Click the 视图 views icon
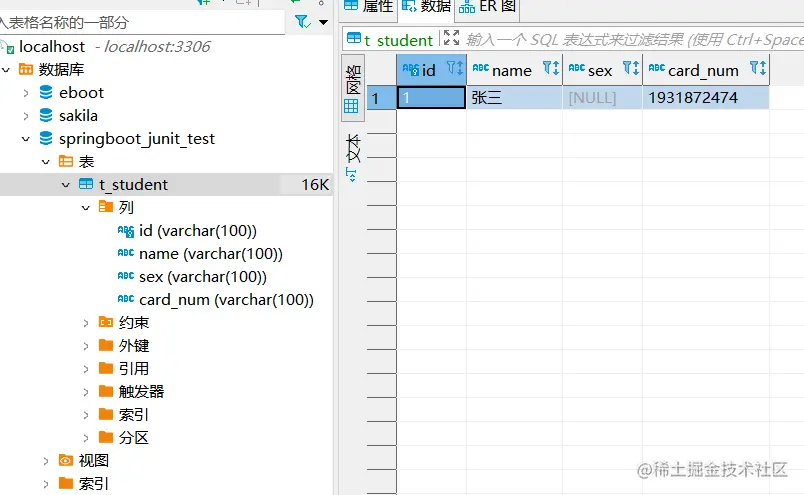Screen dimensions: 804x495 (66, 460)
